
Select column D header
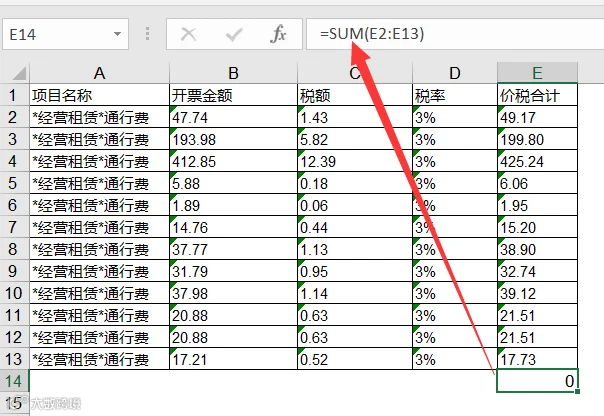coord(455,73)
